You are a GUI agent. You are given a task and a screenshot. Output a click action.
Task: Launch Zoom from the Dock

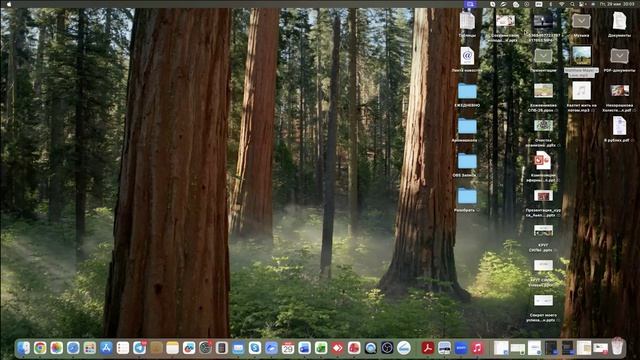(461, 348)
